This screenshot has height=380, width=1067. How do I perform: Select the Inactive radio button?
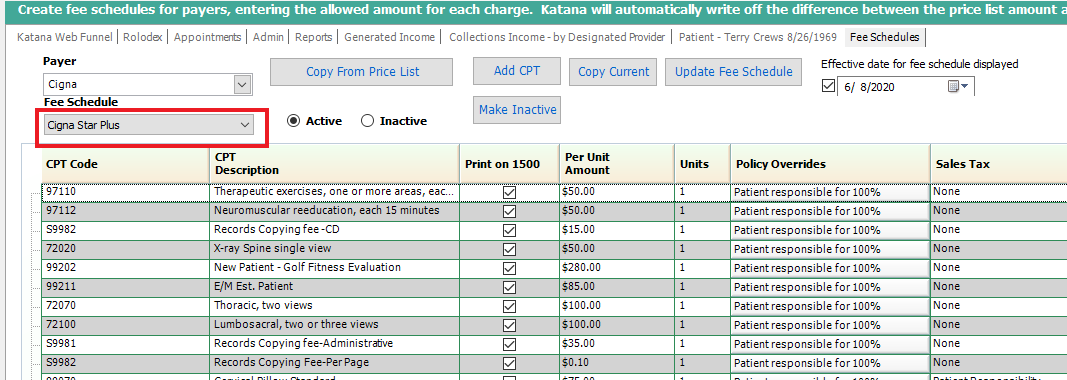[x=367, y=121]
